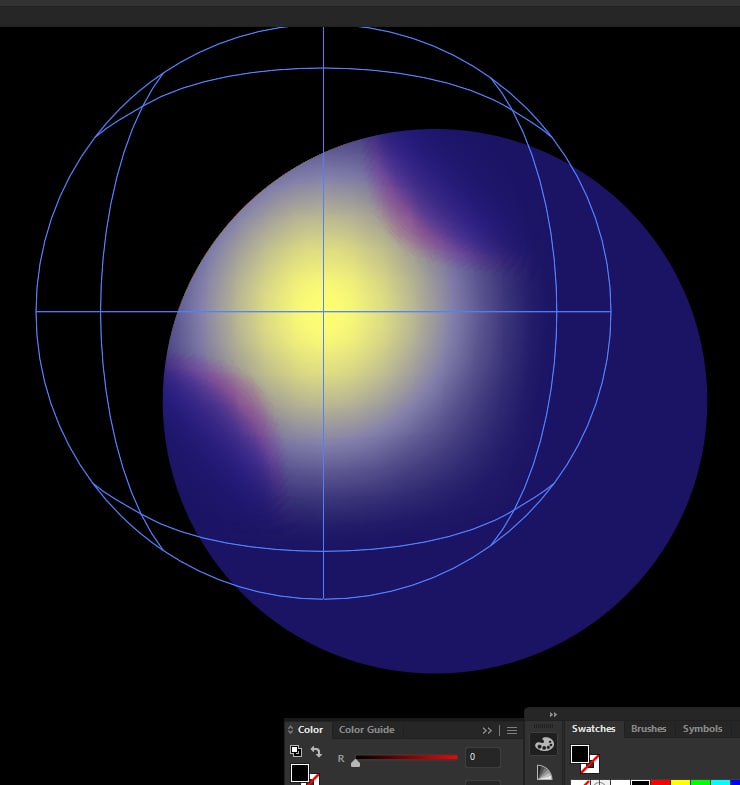Choose the cyan swatch in Swatches
The width and height of the screenshot is (740, 785).
pyautogui.click(x=720, y=782)
